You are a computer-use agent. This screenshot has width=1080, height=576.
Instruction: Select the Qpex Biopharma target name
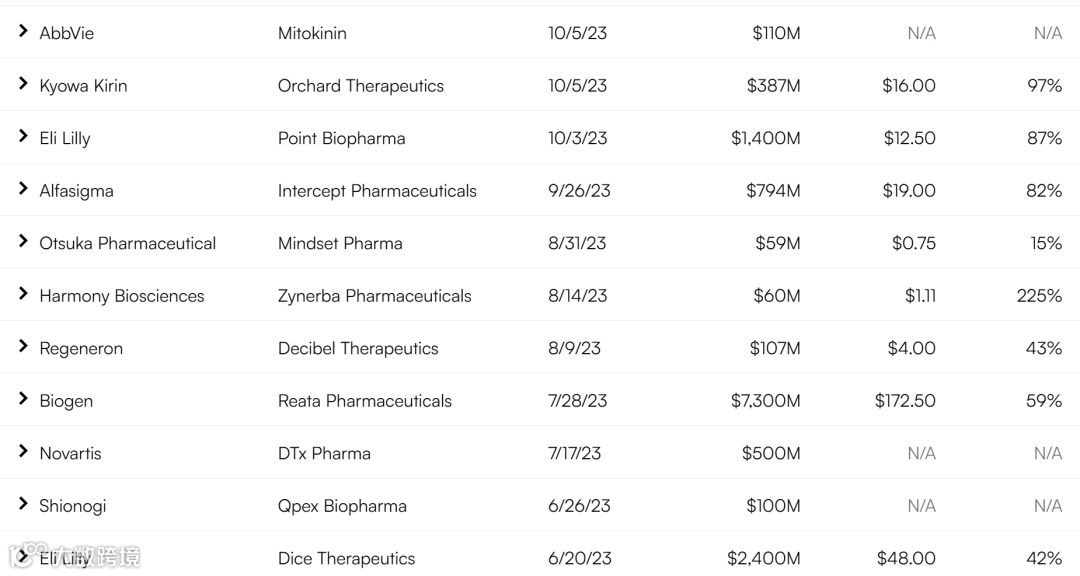342,506
